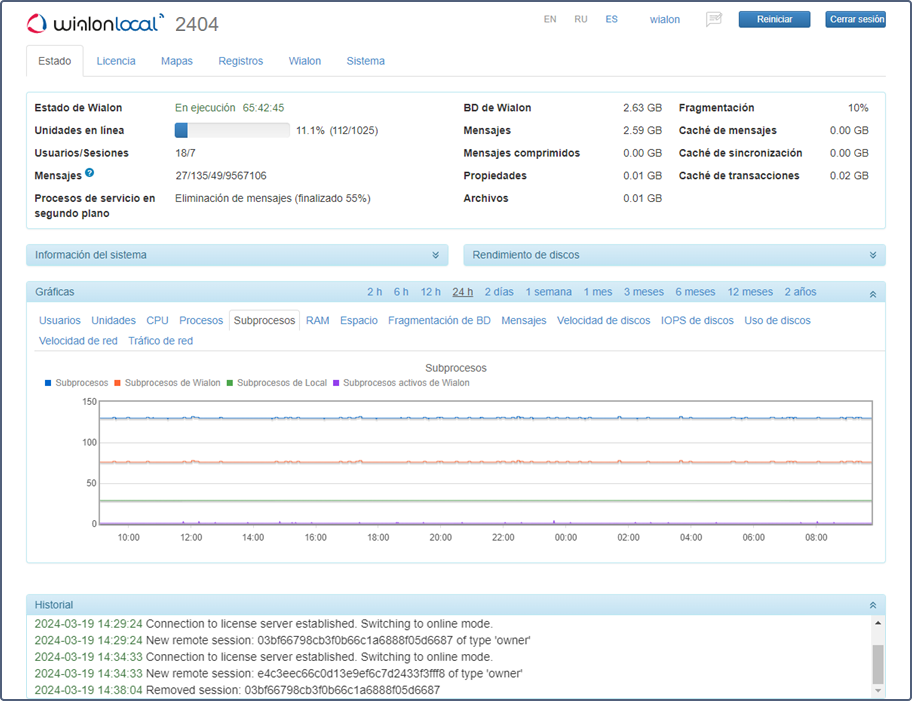912x701 pixels.
Task: Toggle Subprocesos de Local legend series
Action: point(276,383)
